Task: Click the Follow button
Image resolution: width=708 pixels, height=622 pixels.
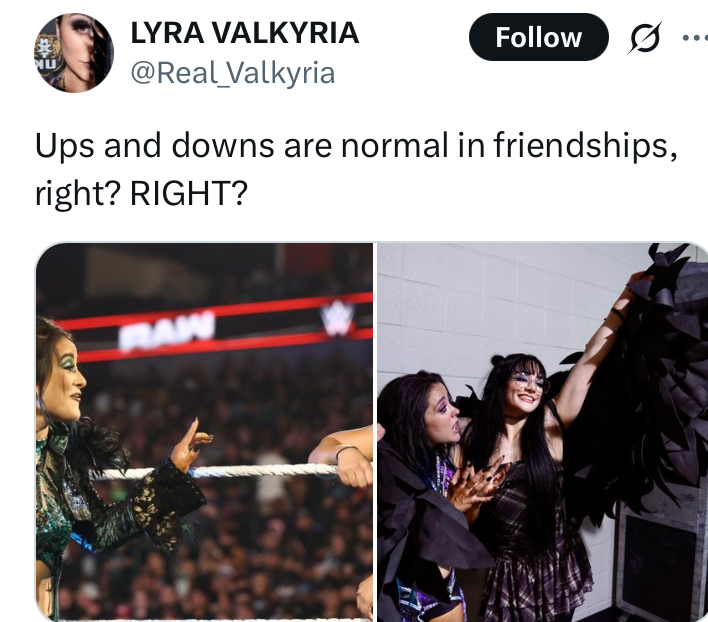Action: coord(539,37)
